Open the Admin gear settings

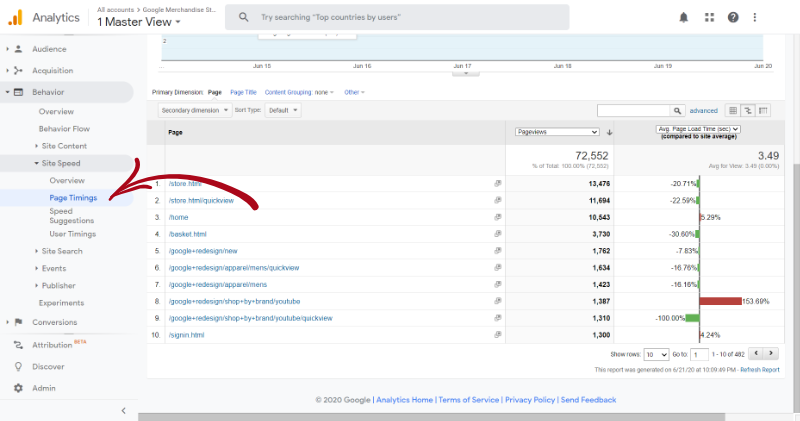[x=18, y=388]
